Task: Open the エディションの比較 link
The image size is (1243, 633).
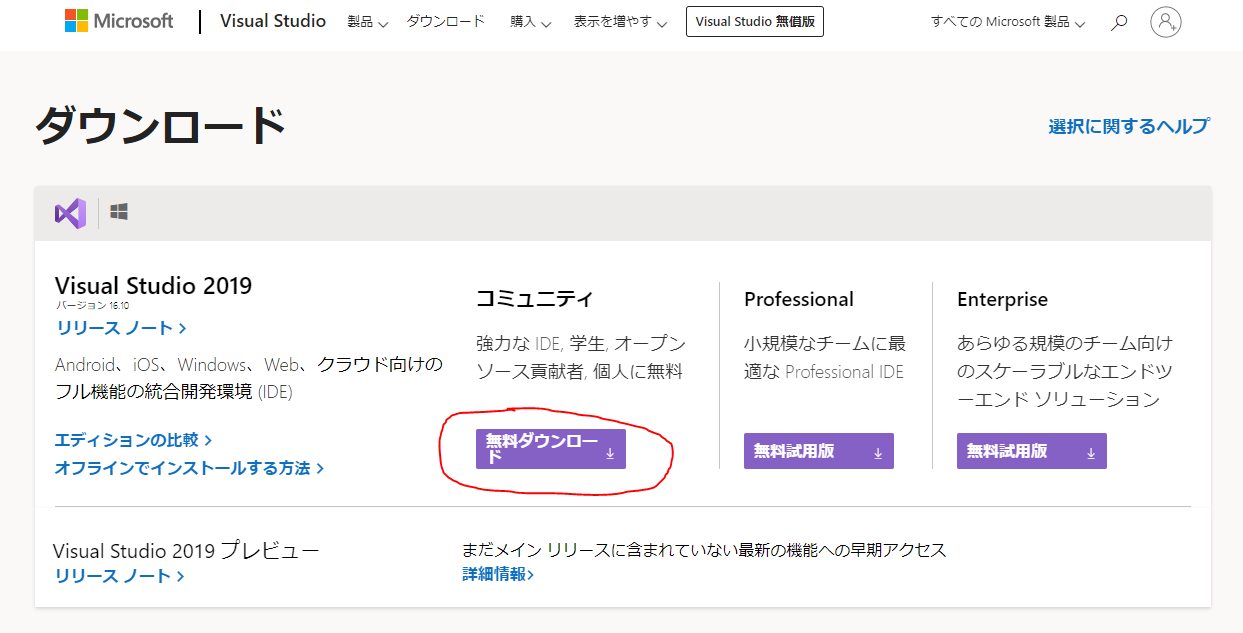Action: (x=133, y=440)
